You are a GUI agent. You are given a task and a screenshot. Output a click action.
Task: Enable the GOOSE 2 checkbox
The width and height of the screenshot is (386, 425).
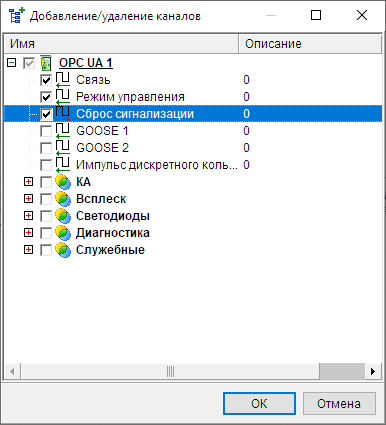[46, 148]
